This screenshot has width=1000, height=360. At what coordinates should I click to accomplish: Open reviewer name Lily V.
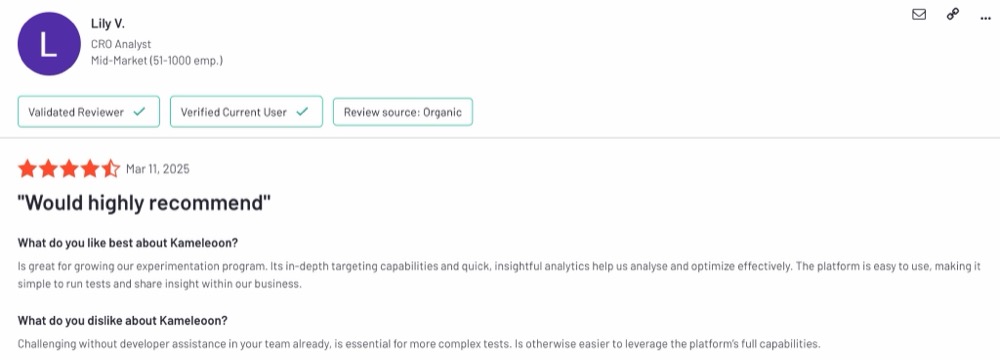(108, 24)
